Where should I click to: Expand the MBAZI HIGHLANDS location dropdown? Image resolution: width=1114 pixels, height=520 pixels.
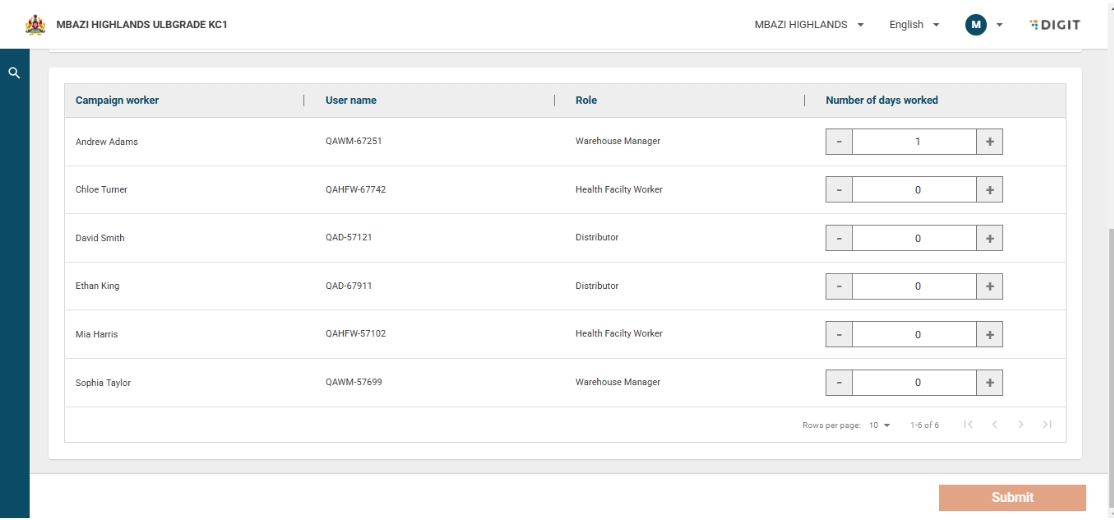(x=810, y=24)
